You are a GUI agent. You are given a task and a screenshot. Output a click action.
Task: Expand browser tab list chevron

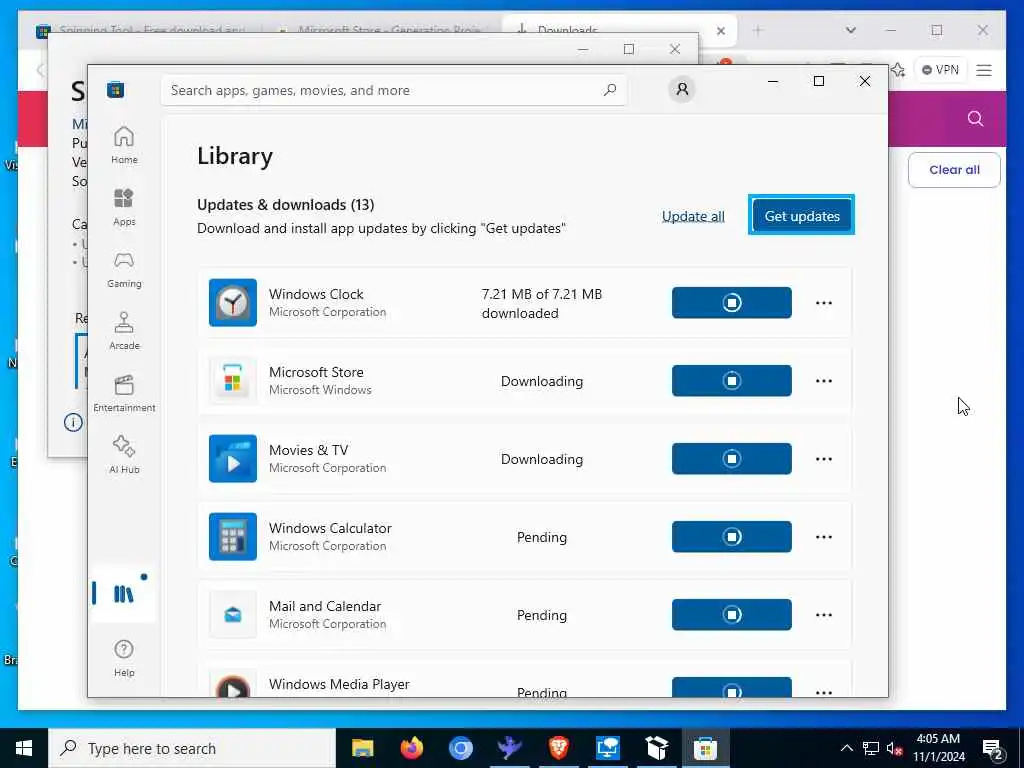coord(850,30)
